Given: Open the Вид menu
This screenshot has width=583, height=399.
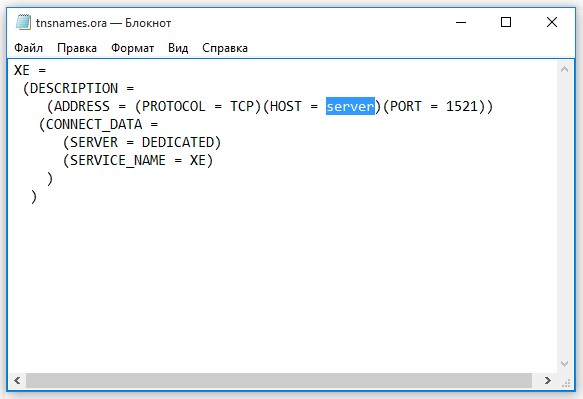Looking at the screenshot, I should [178, 48].
